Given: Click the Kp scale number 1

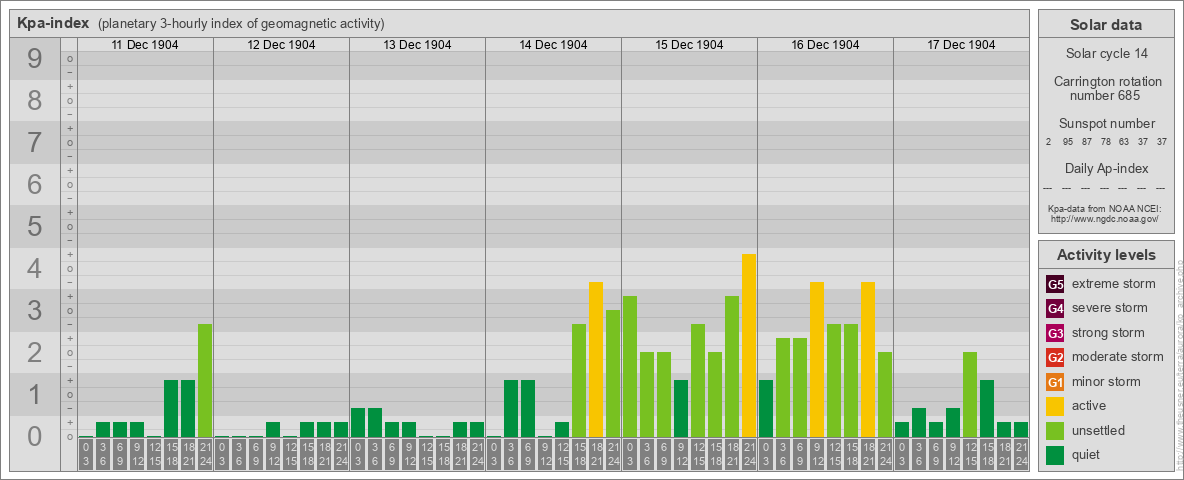Looking at the screenshot, I should click(35, 394).
